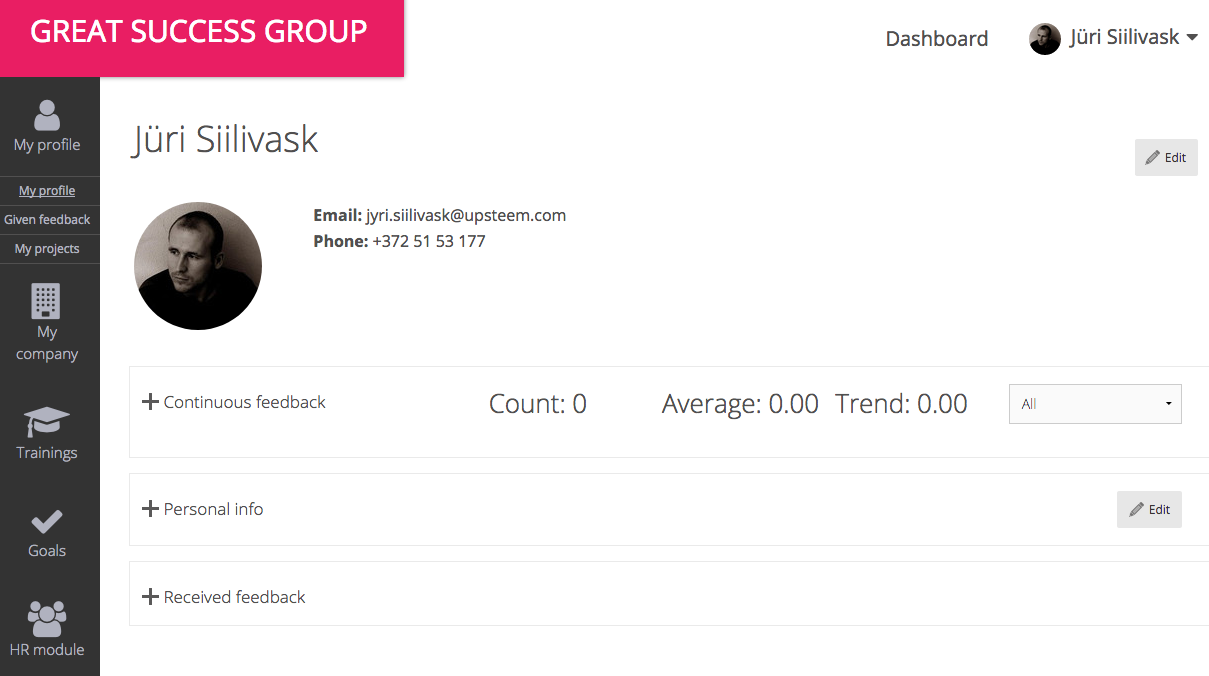Select My projects submenu item
This screenshot has width=1209, height=676.
[47, 249]
